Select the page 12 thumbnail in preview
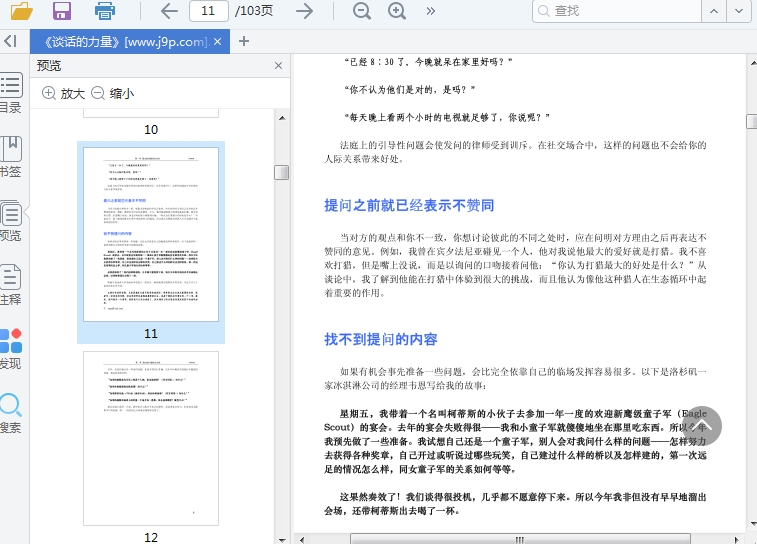 pyautogui.click(x=151, y=438)
